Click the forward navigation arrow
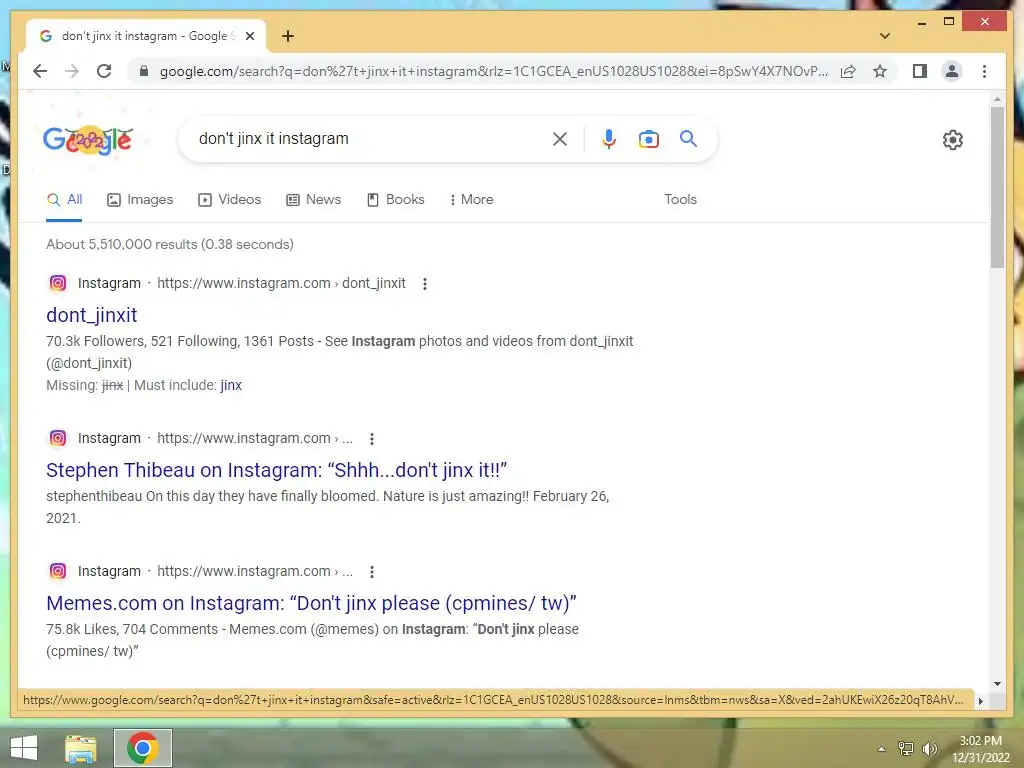1024x768 pixels. (72, 71)
